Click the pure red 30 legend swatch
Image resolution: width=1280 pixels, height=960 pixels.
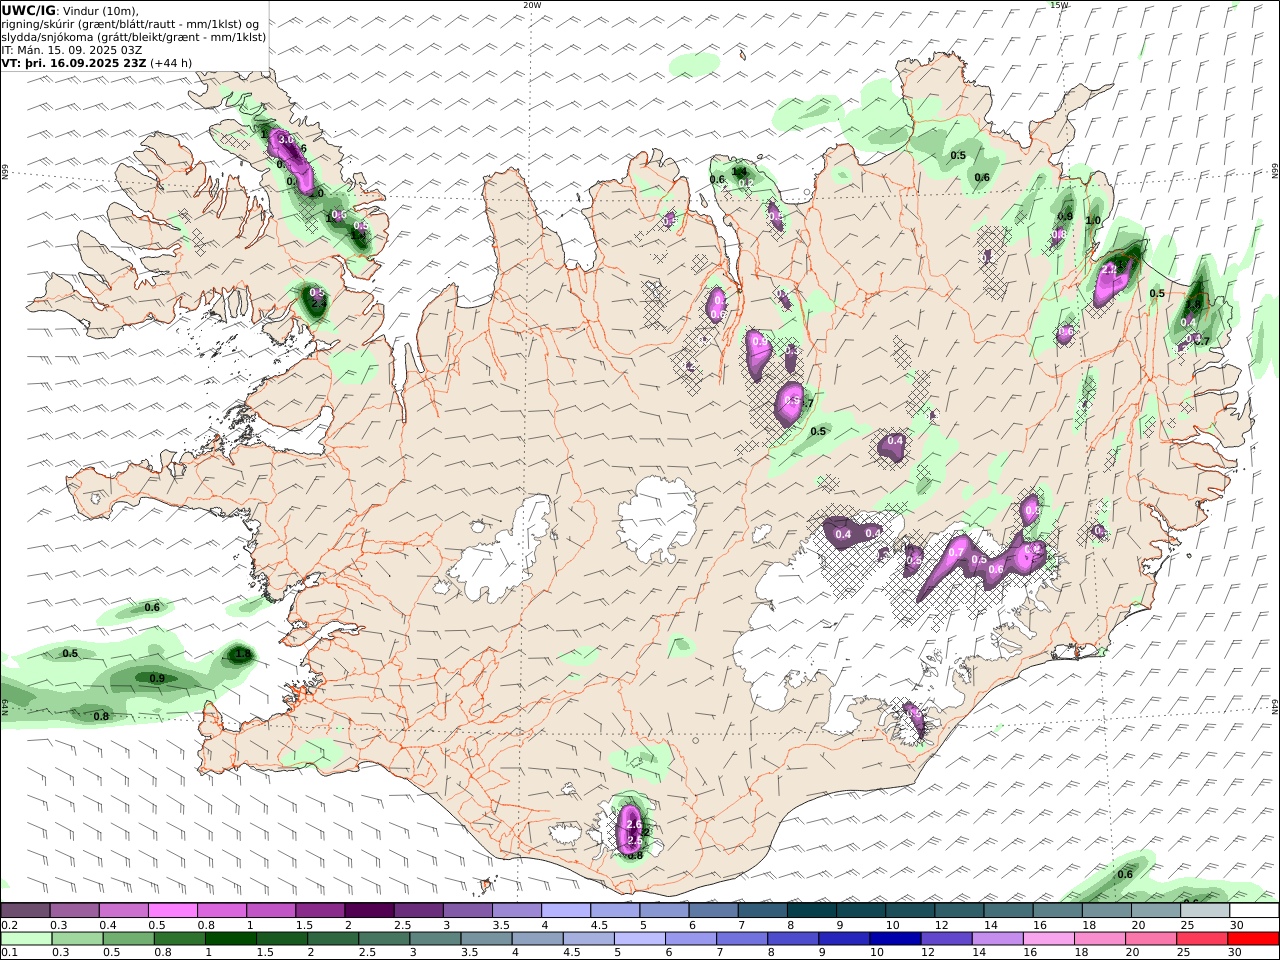[x=1253, y=939]
